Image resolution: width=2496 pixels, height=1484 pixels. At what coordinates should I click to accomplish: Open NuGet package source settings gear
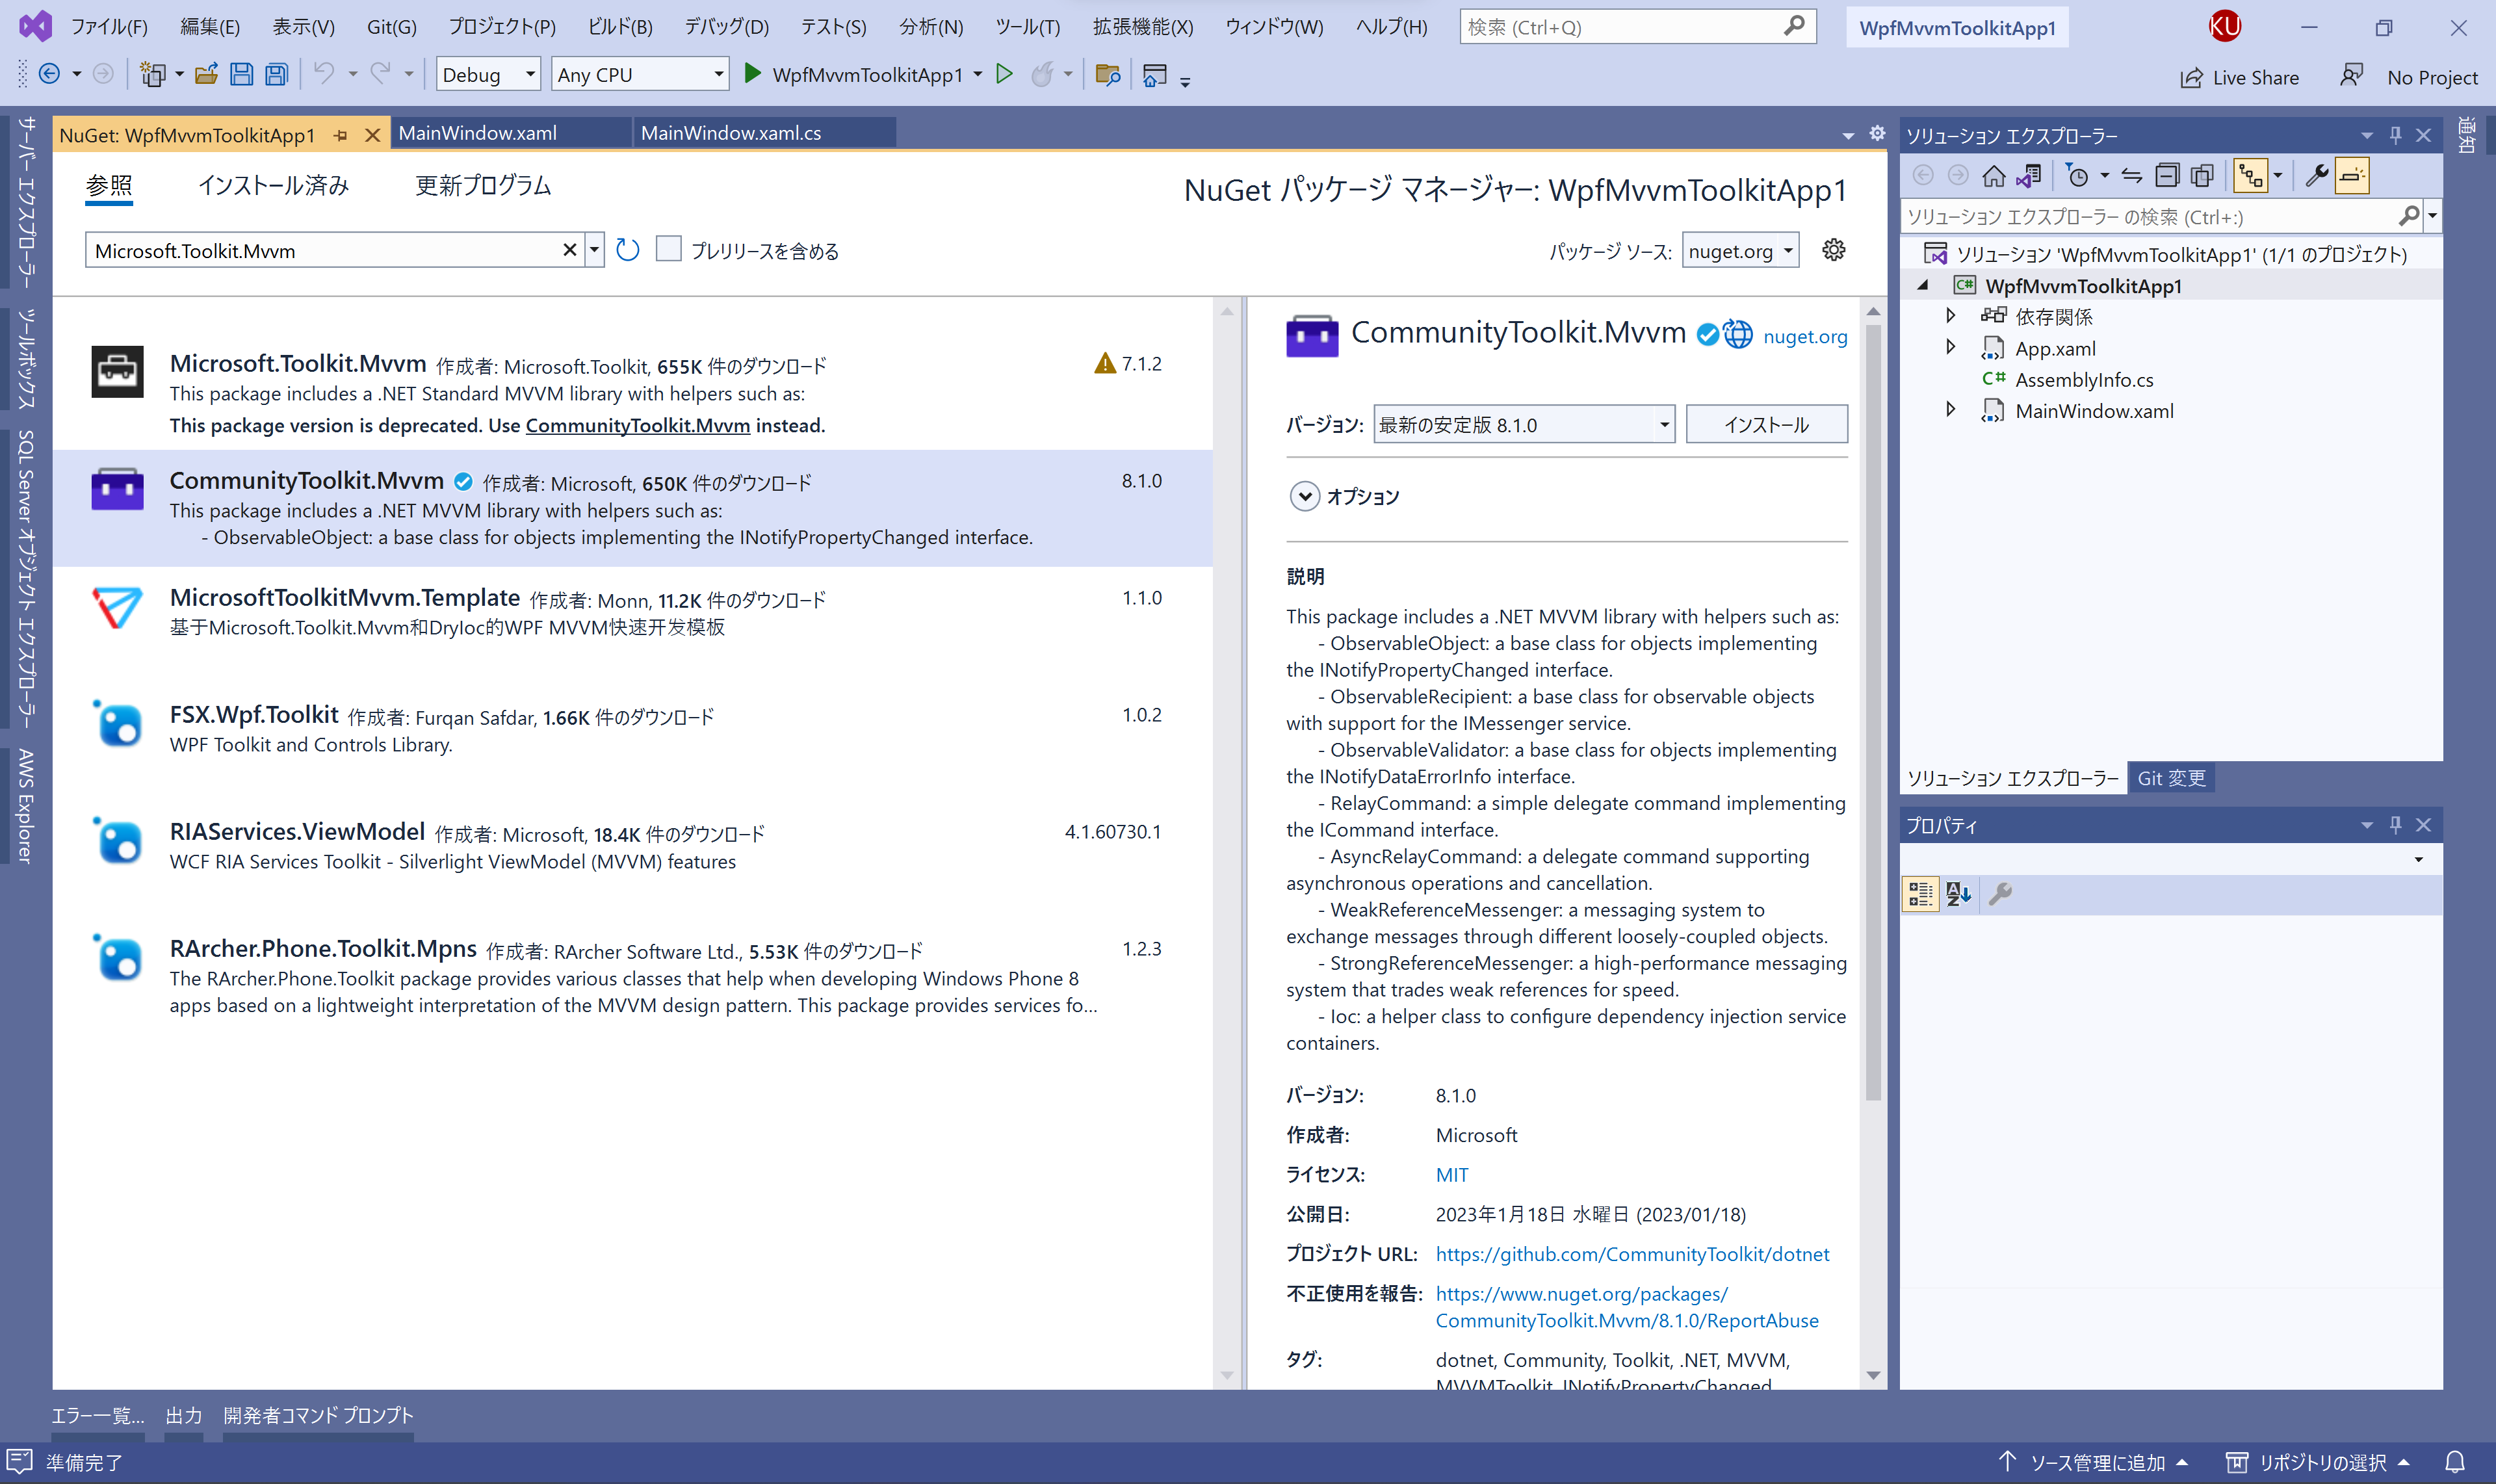click(1833, 250)
